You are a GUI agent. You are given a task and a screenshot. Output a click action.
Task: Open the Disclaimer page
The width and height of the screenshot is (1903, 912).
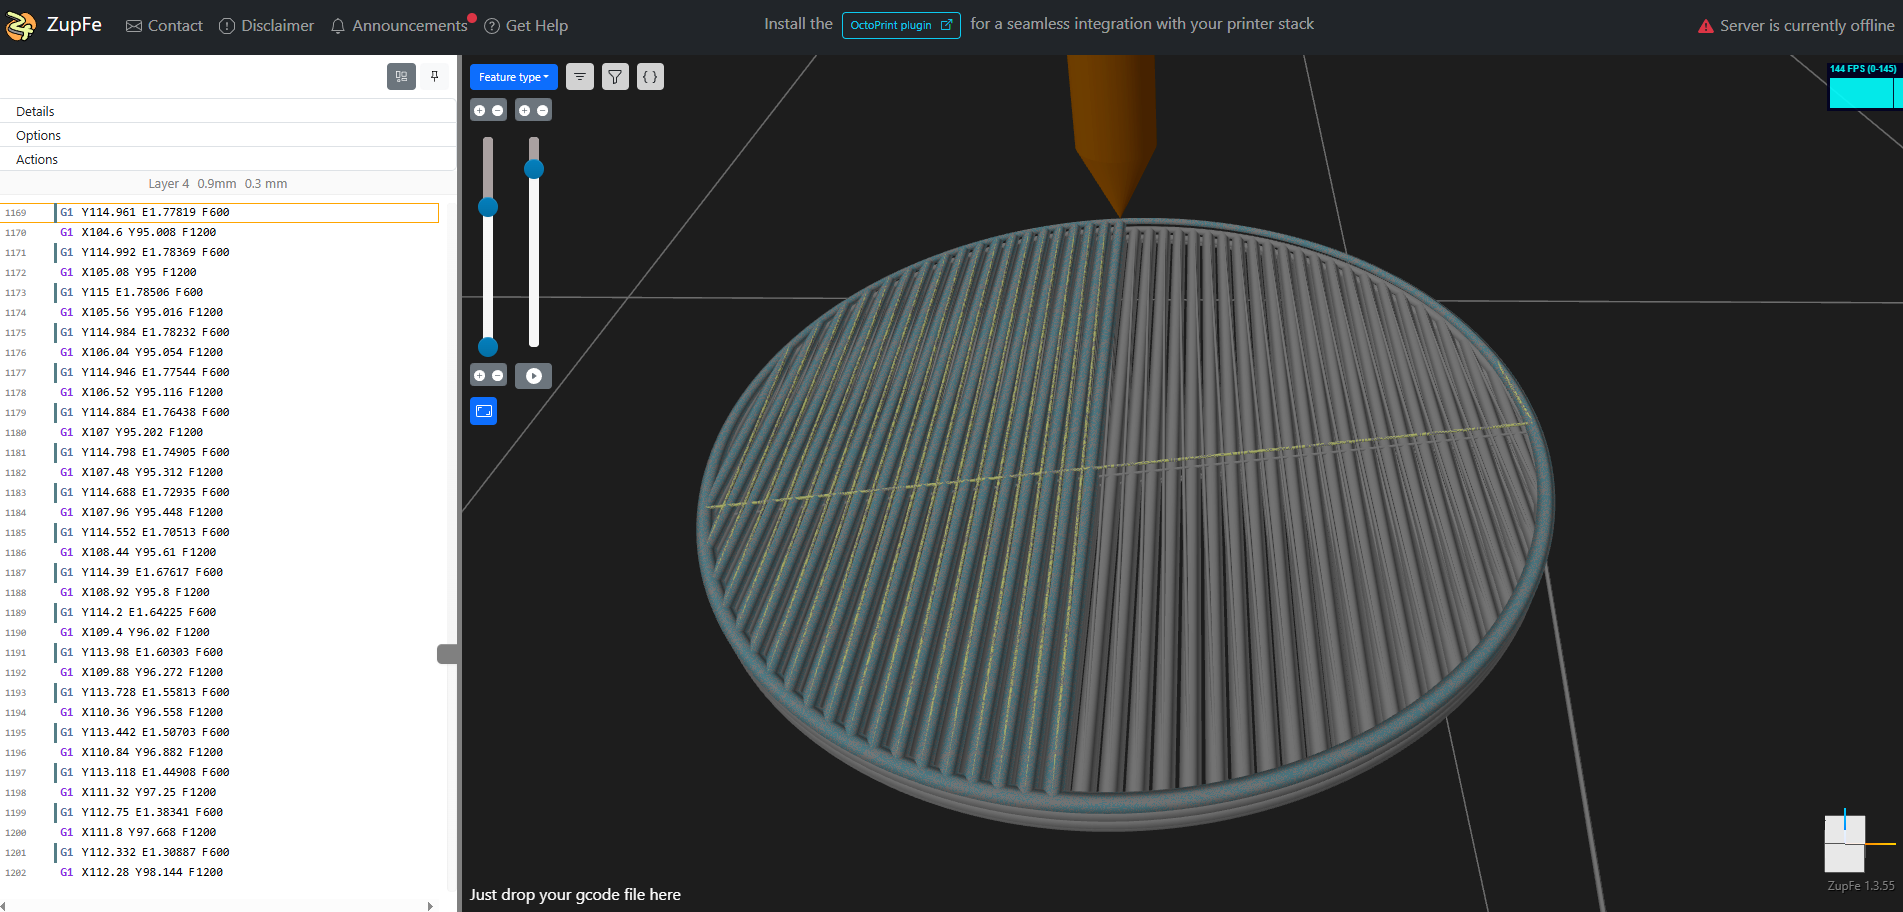[266, 26]
